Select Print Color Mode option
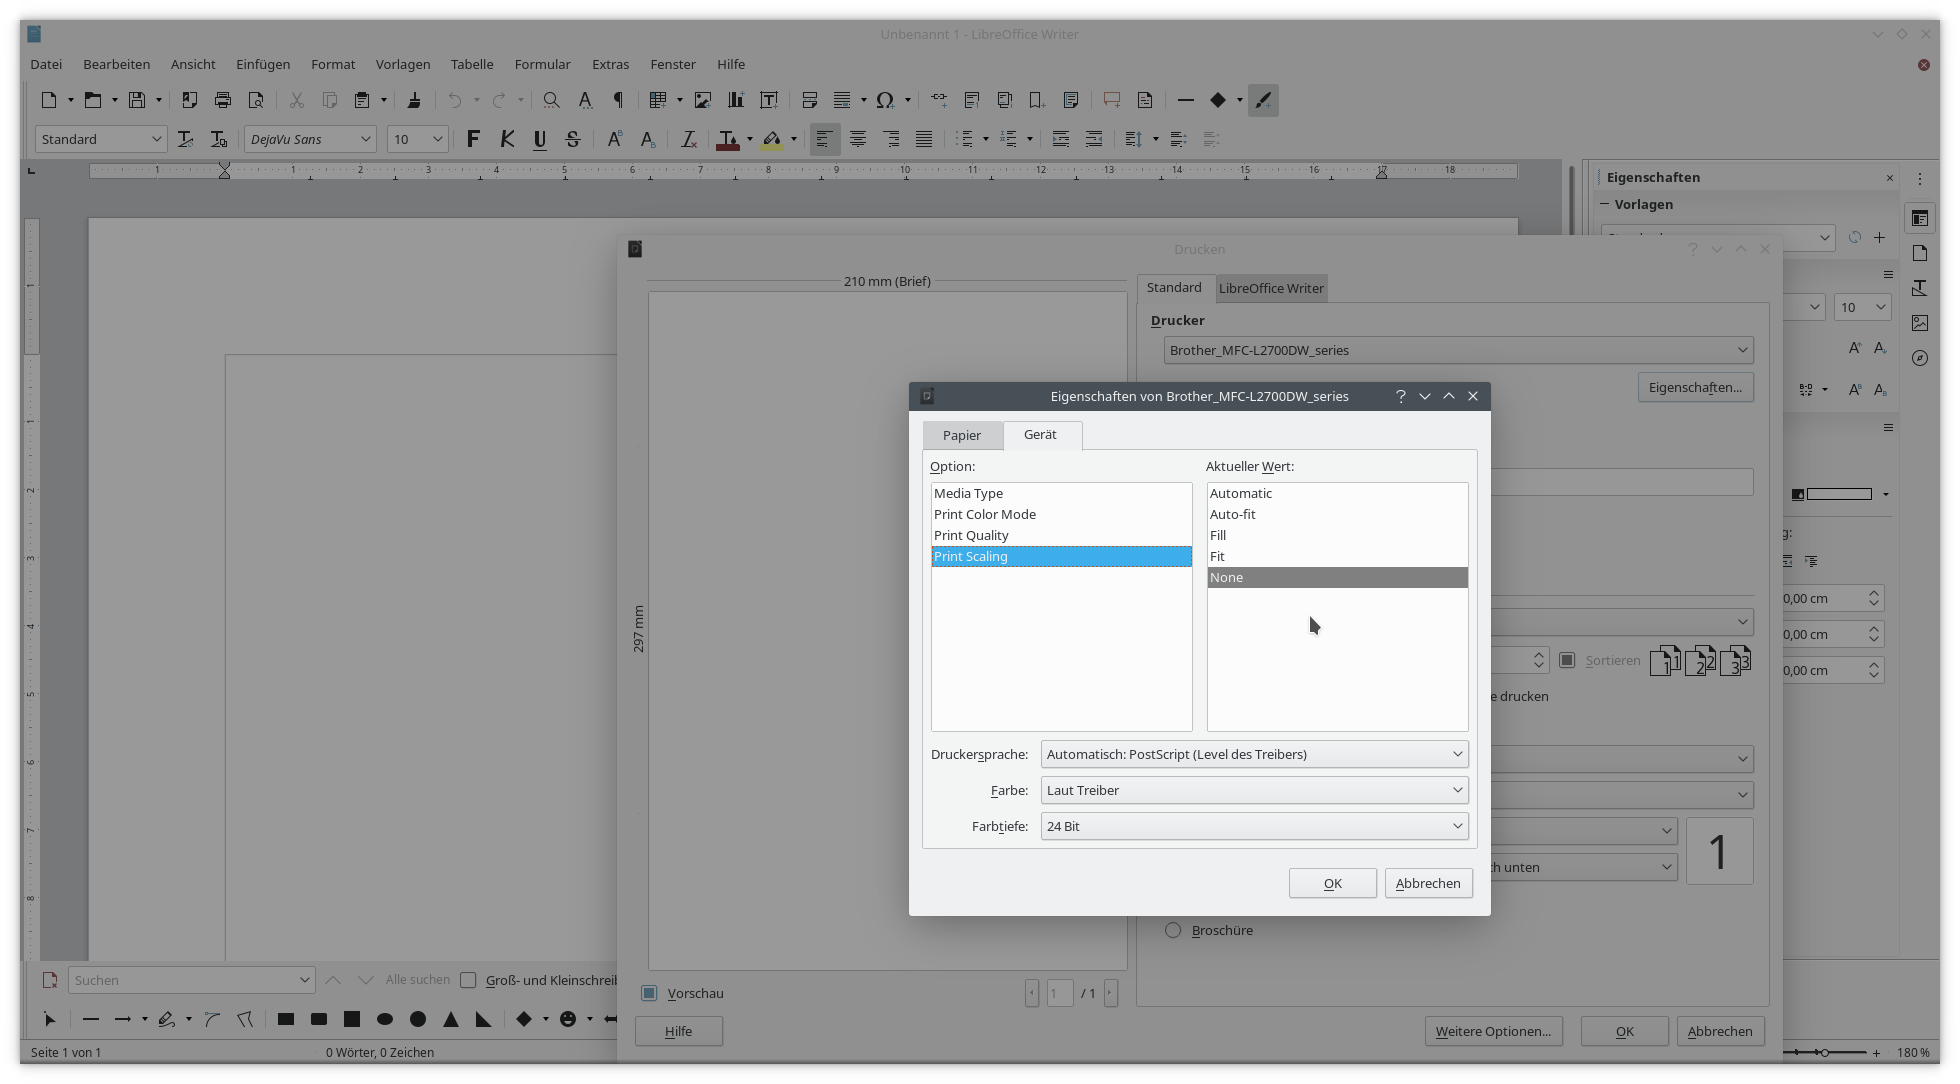The width and height of the screenshot is (1960, 1084). click(1061, 514)
